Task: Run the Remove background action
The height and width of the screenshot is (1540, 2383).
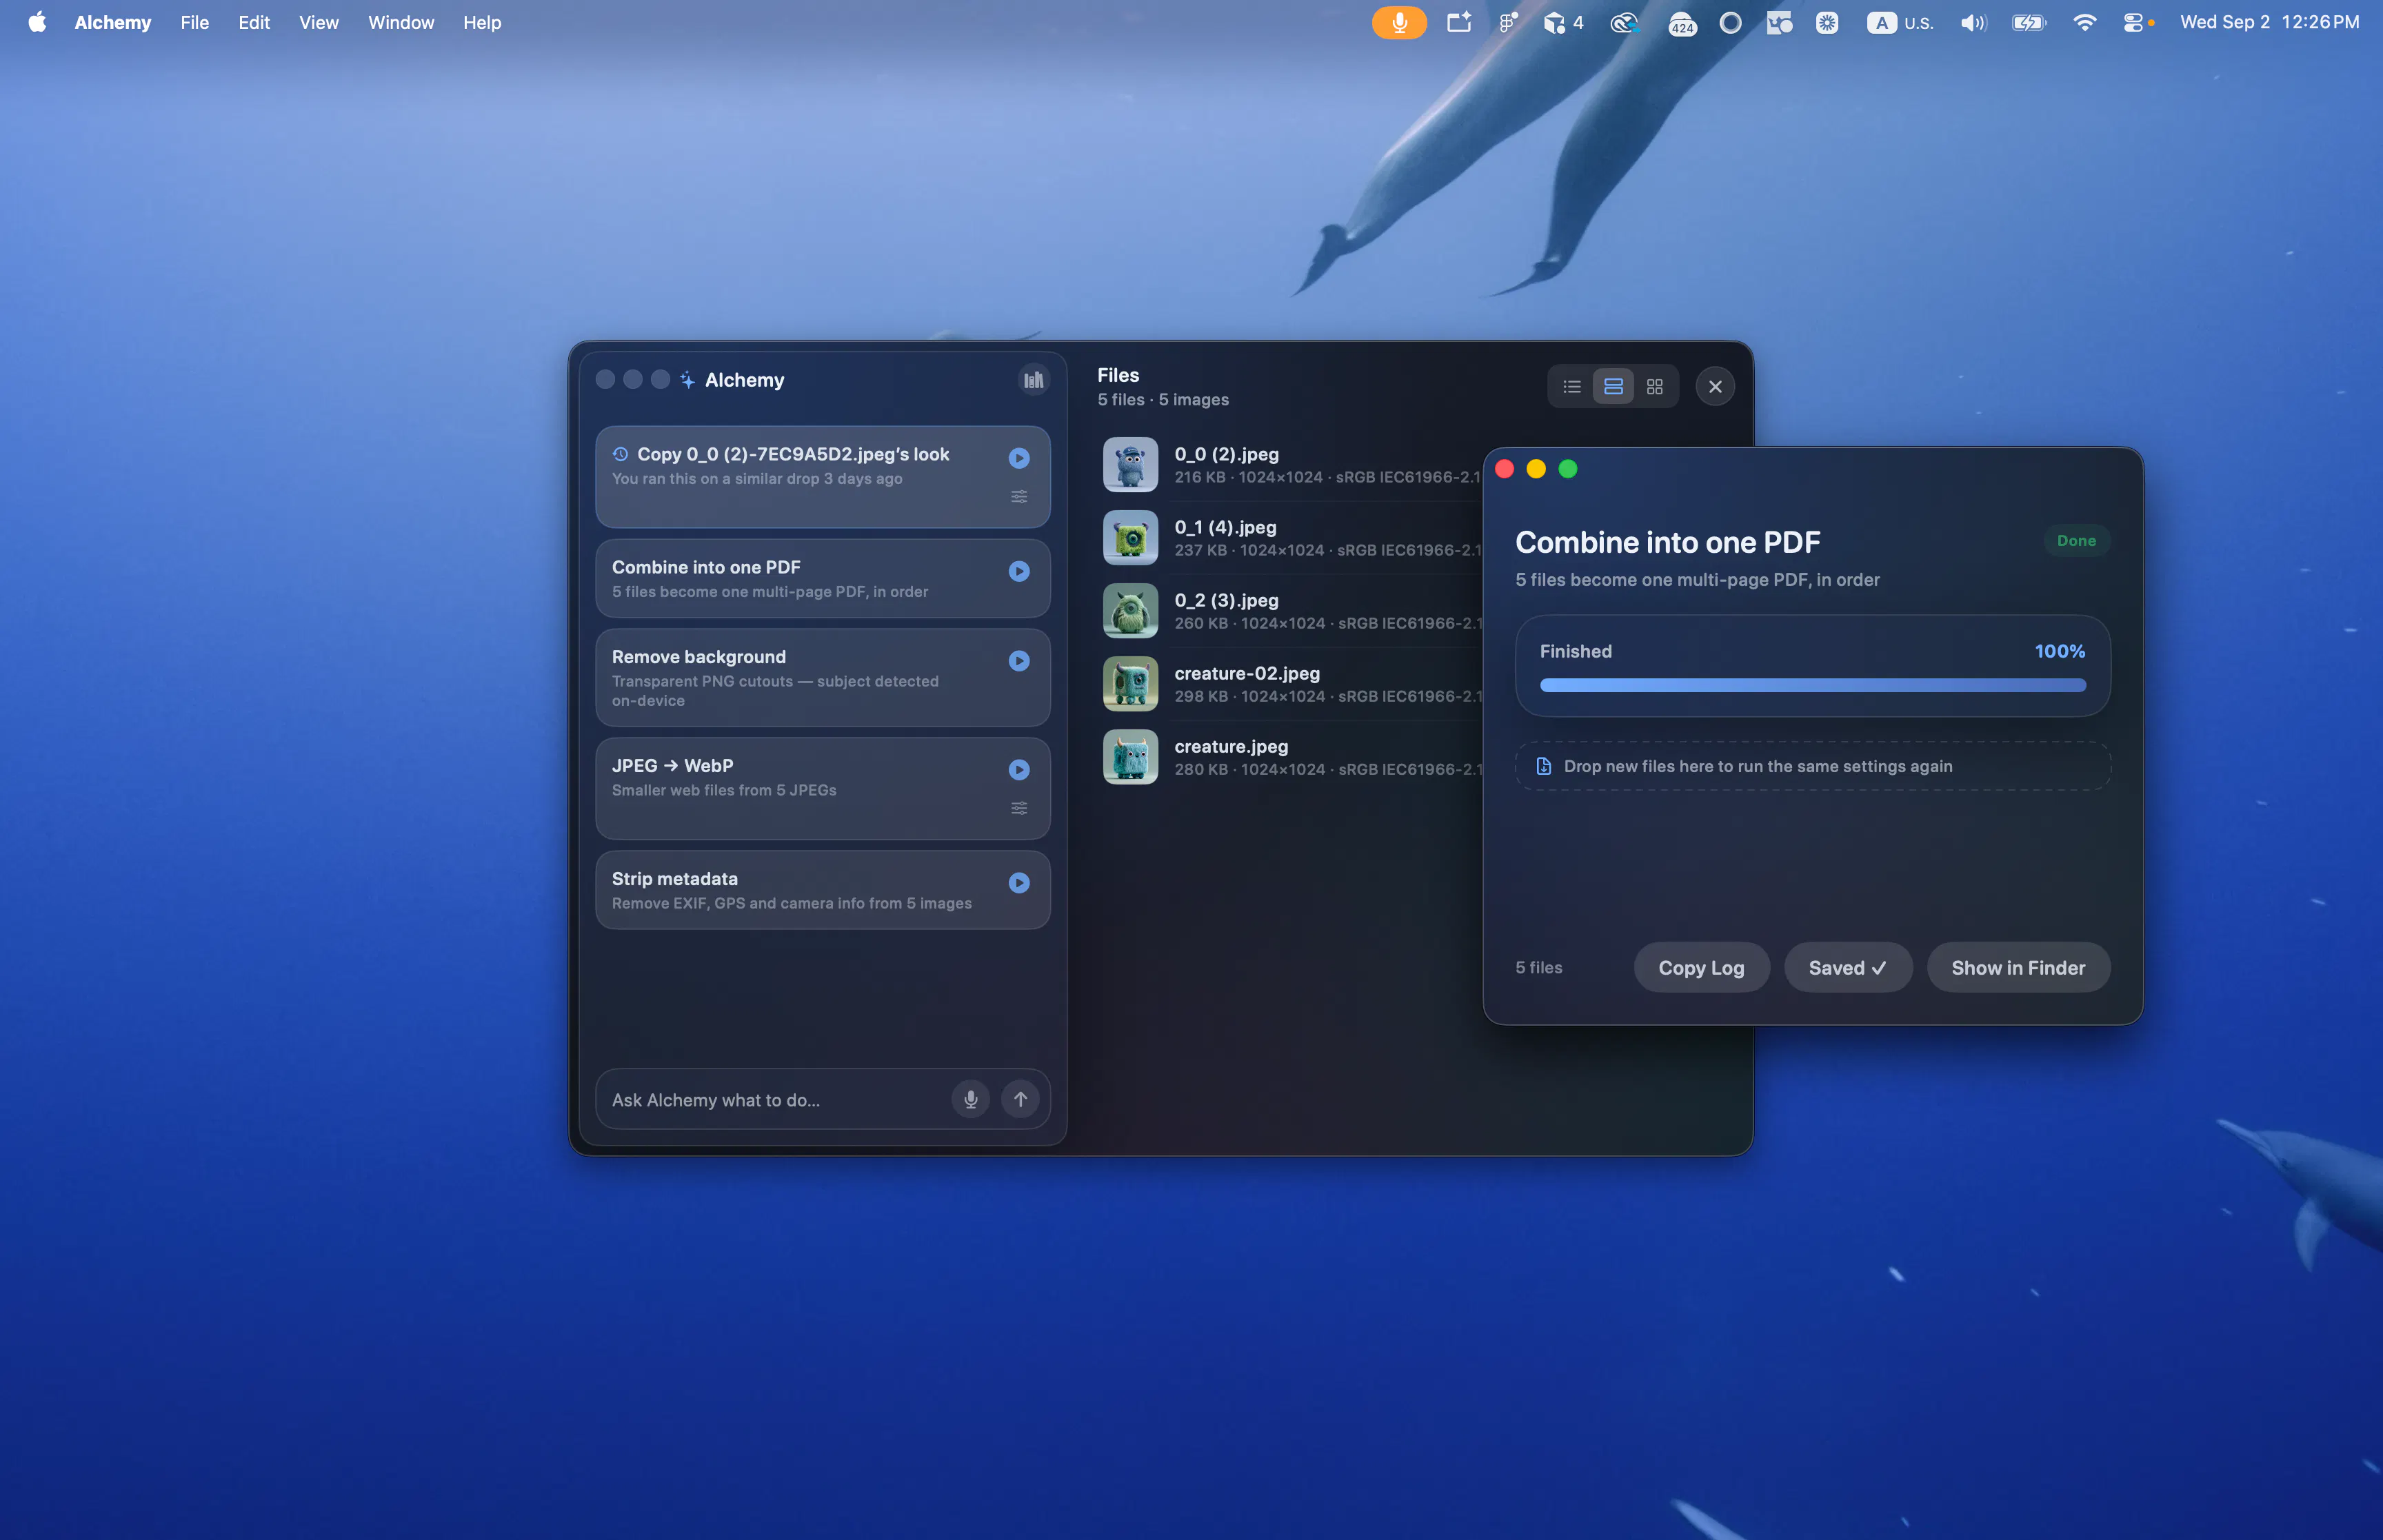Action: tap(1019, 661)
